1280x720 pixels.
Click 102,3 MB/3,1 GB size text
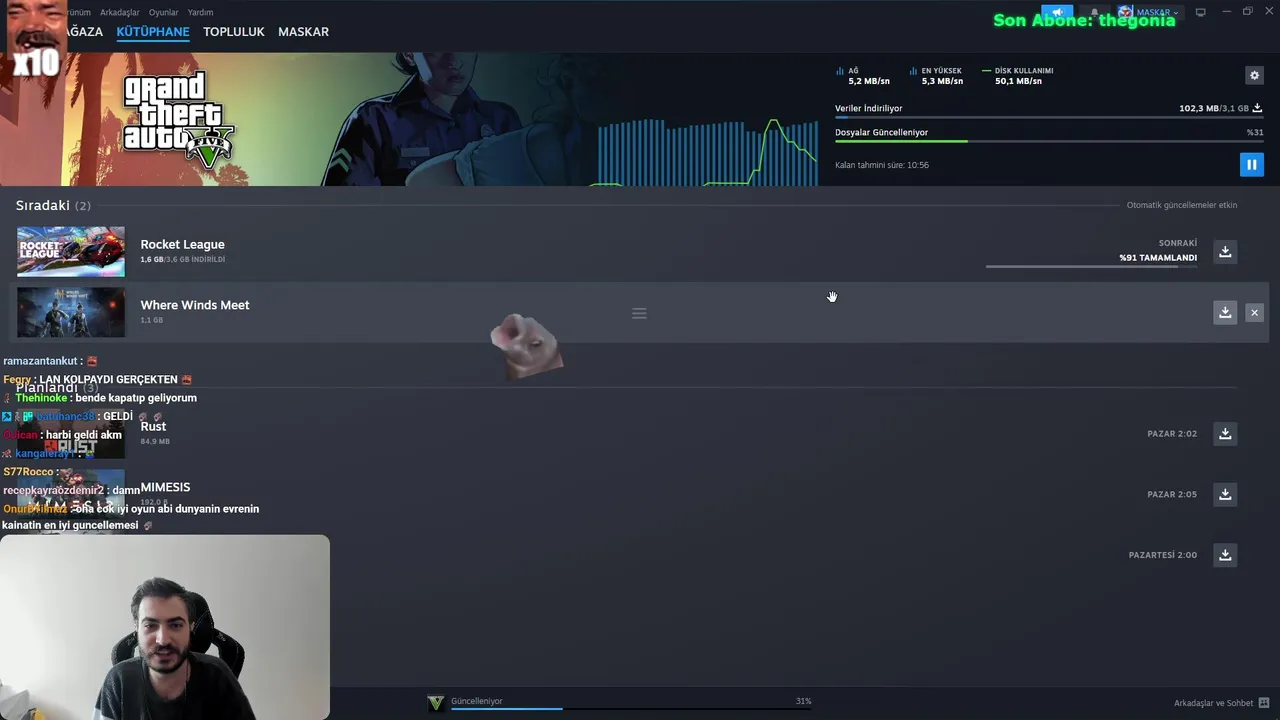click(x=1214, y=108)
